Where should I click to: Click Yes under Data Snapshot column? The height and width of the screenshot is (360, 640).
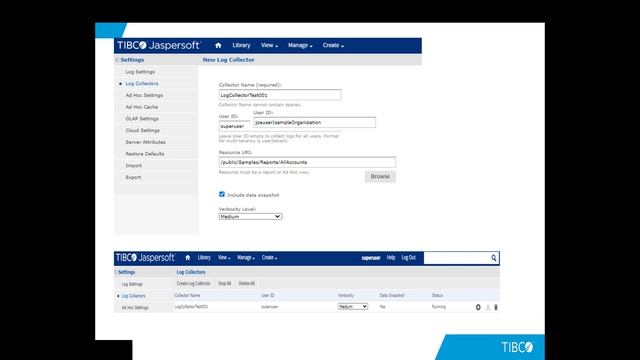pos(382,307)
